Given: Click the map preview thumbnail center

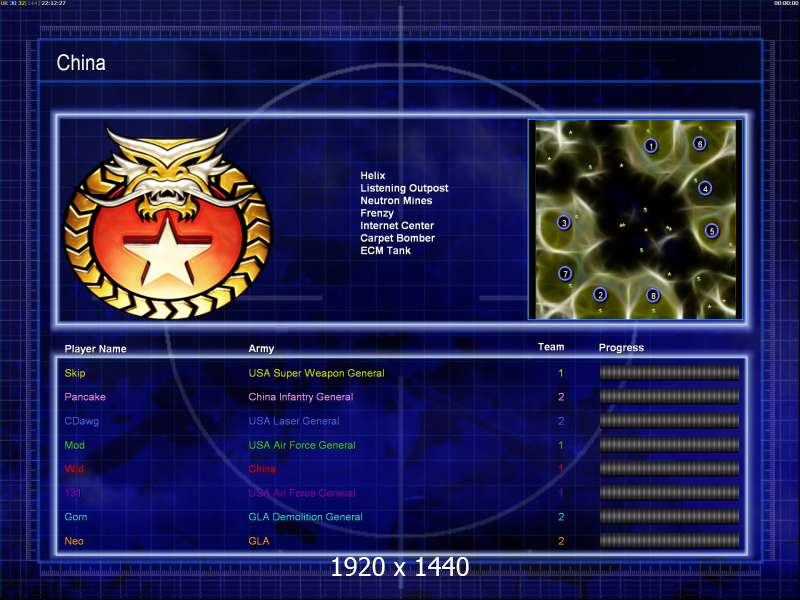Looking at the screenshot, I should pos(635,219).
